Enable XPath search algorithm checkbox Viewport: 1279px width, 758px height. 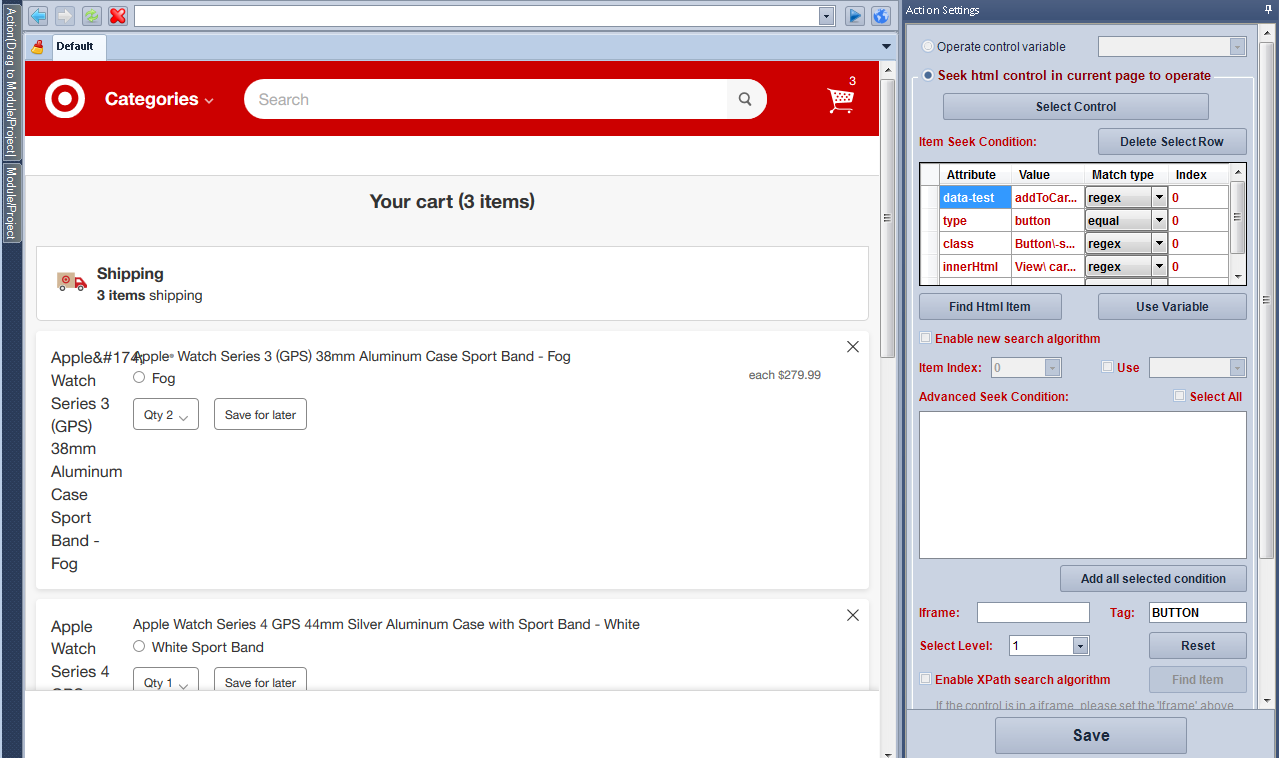tap(926, 679)
